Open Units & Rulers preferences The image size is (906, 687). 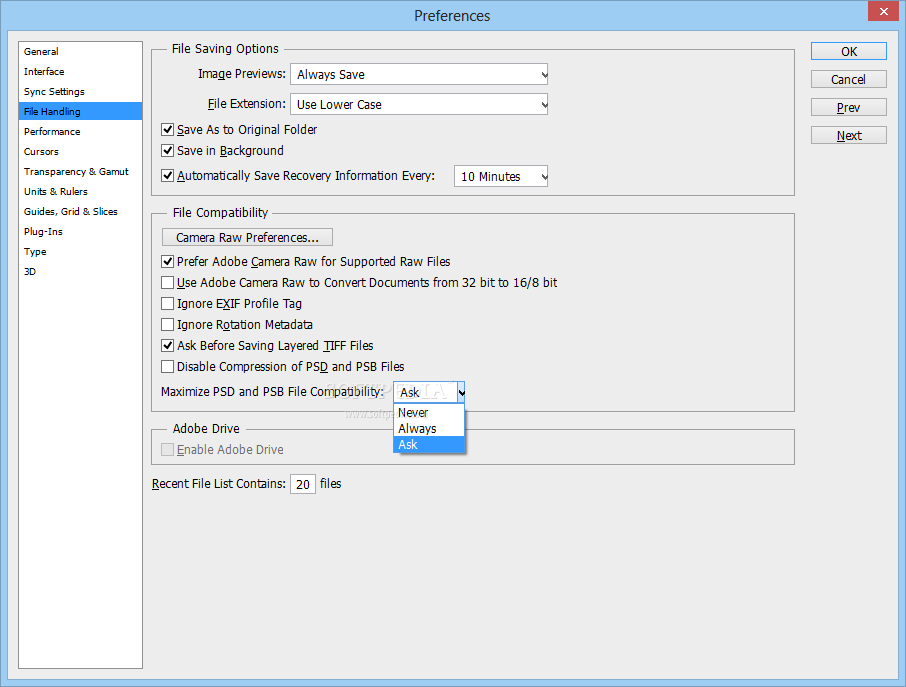(80, 191)
